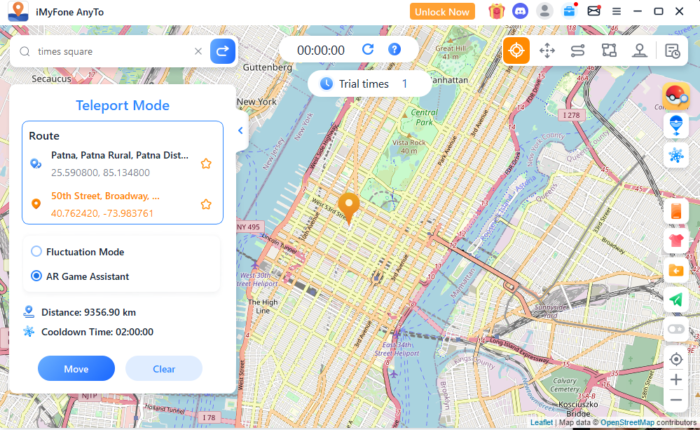Open the blue toolbox icon
Screen dimensions: 700x430
coord(569,11)
